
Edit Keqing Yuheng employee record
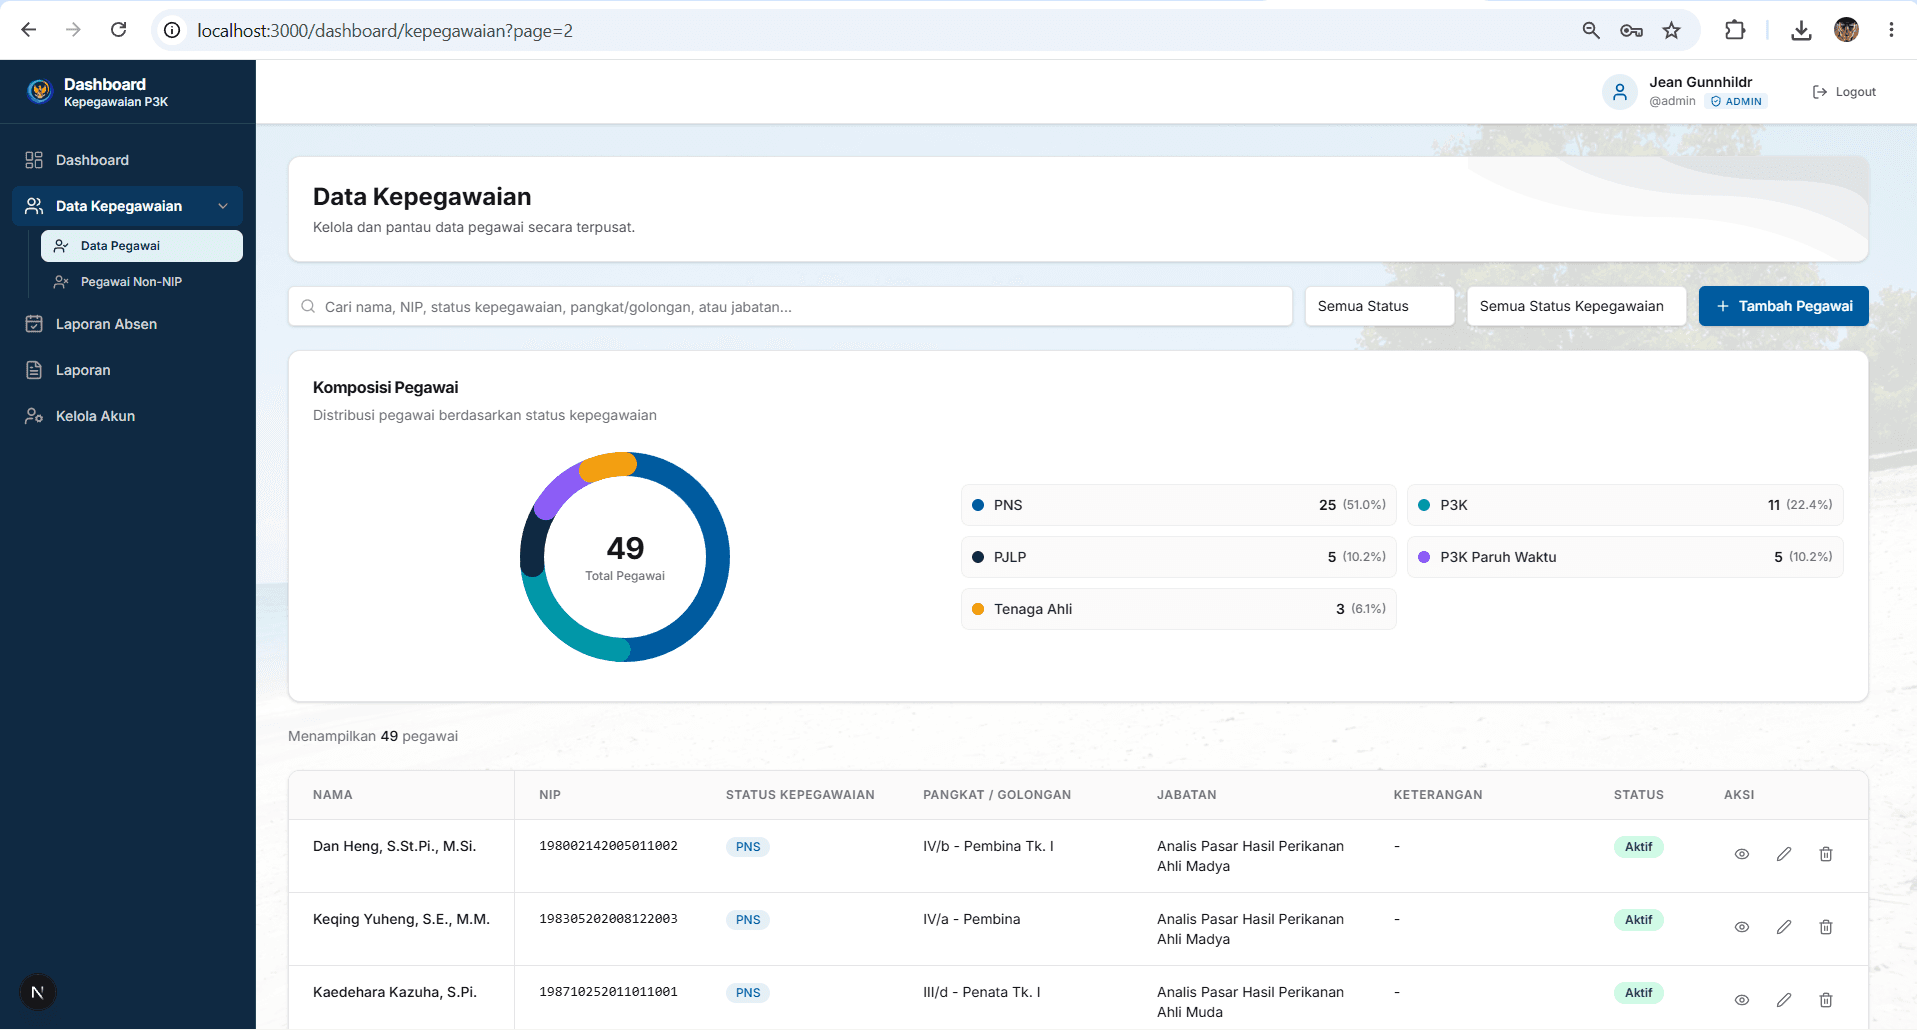1783,927
